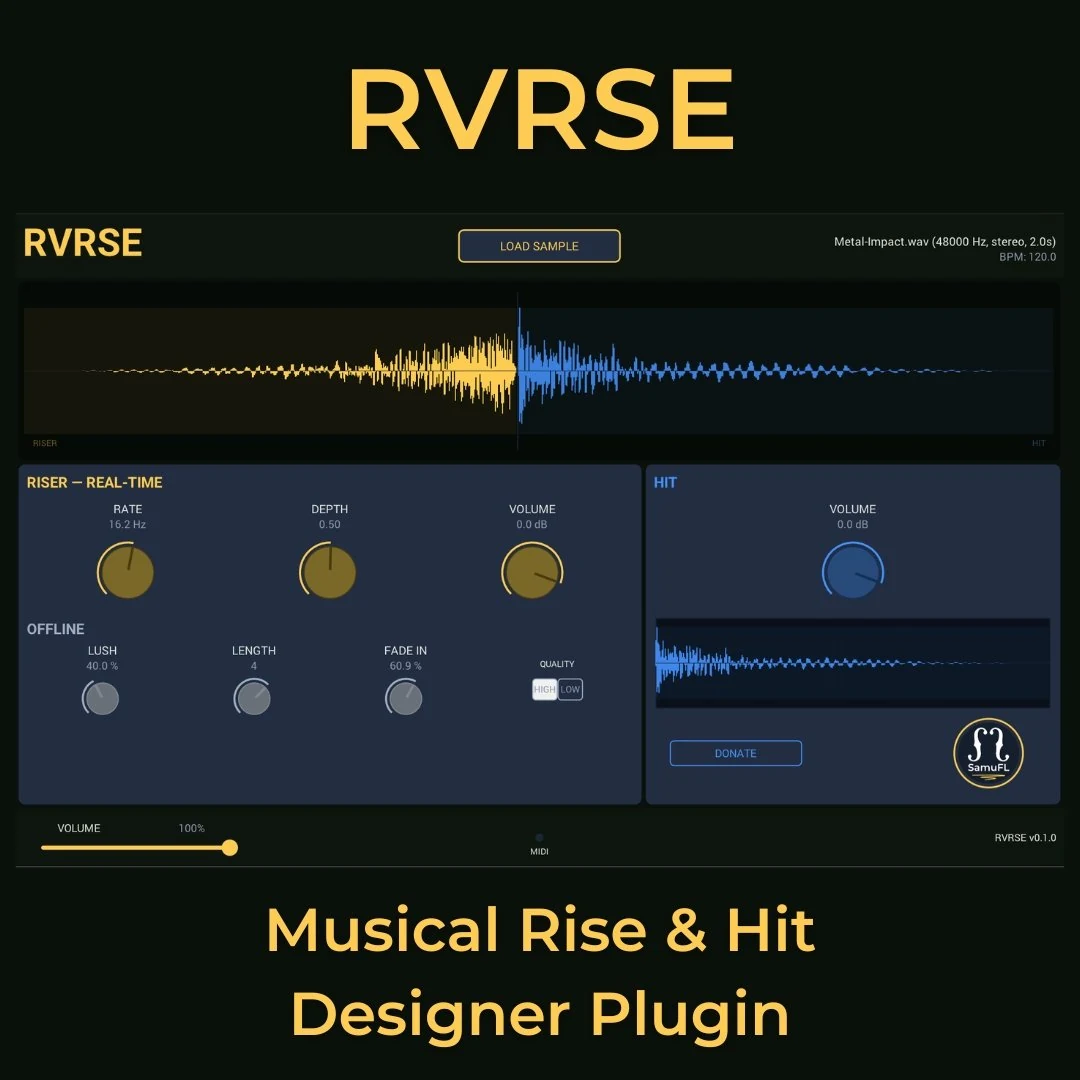Click the FADE IN knob
Screen dimensions: 1080x1080
[404, 697]
